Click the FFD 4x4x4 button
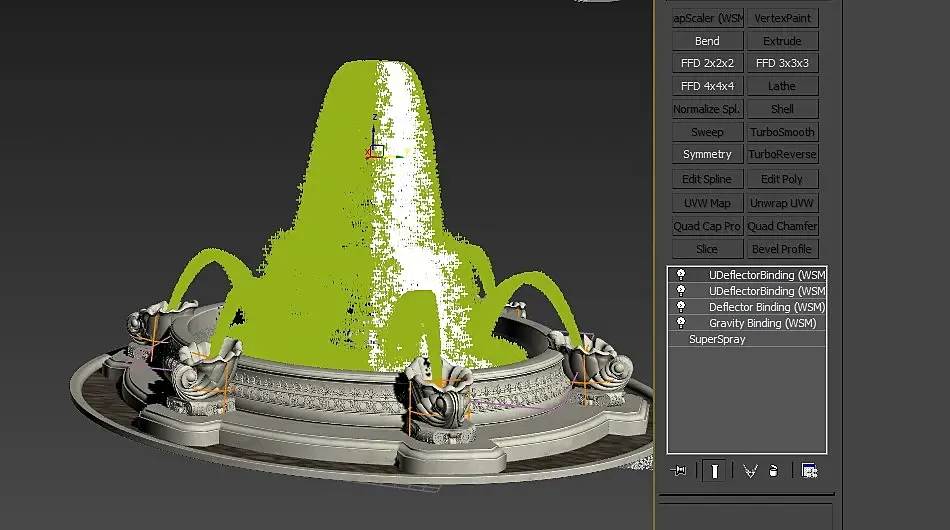 (707, 86)
